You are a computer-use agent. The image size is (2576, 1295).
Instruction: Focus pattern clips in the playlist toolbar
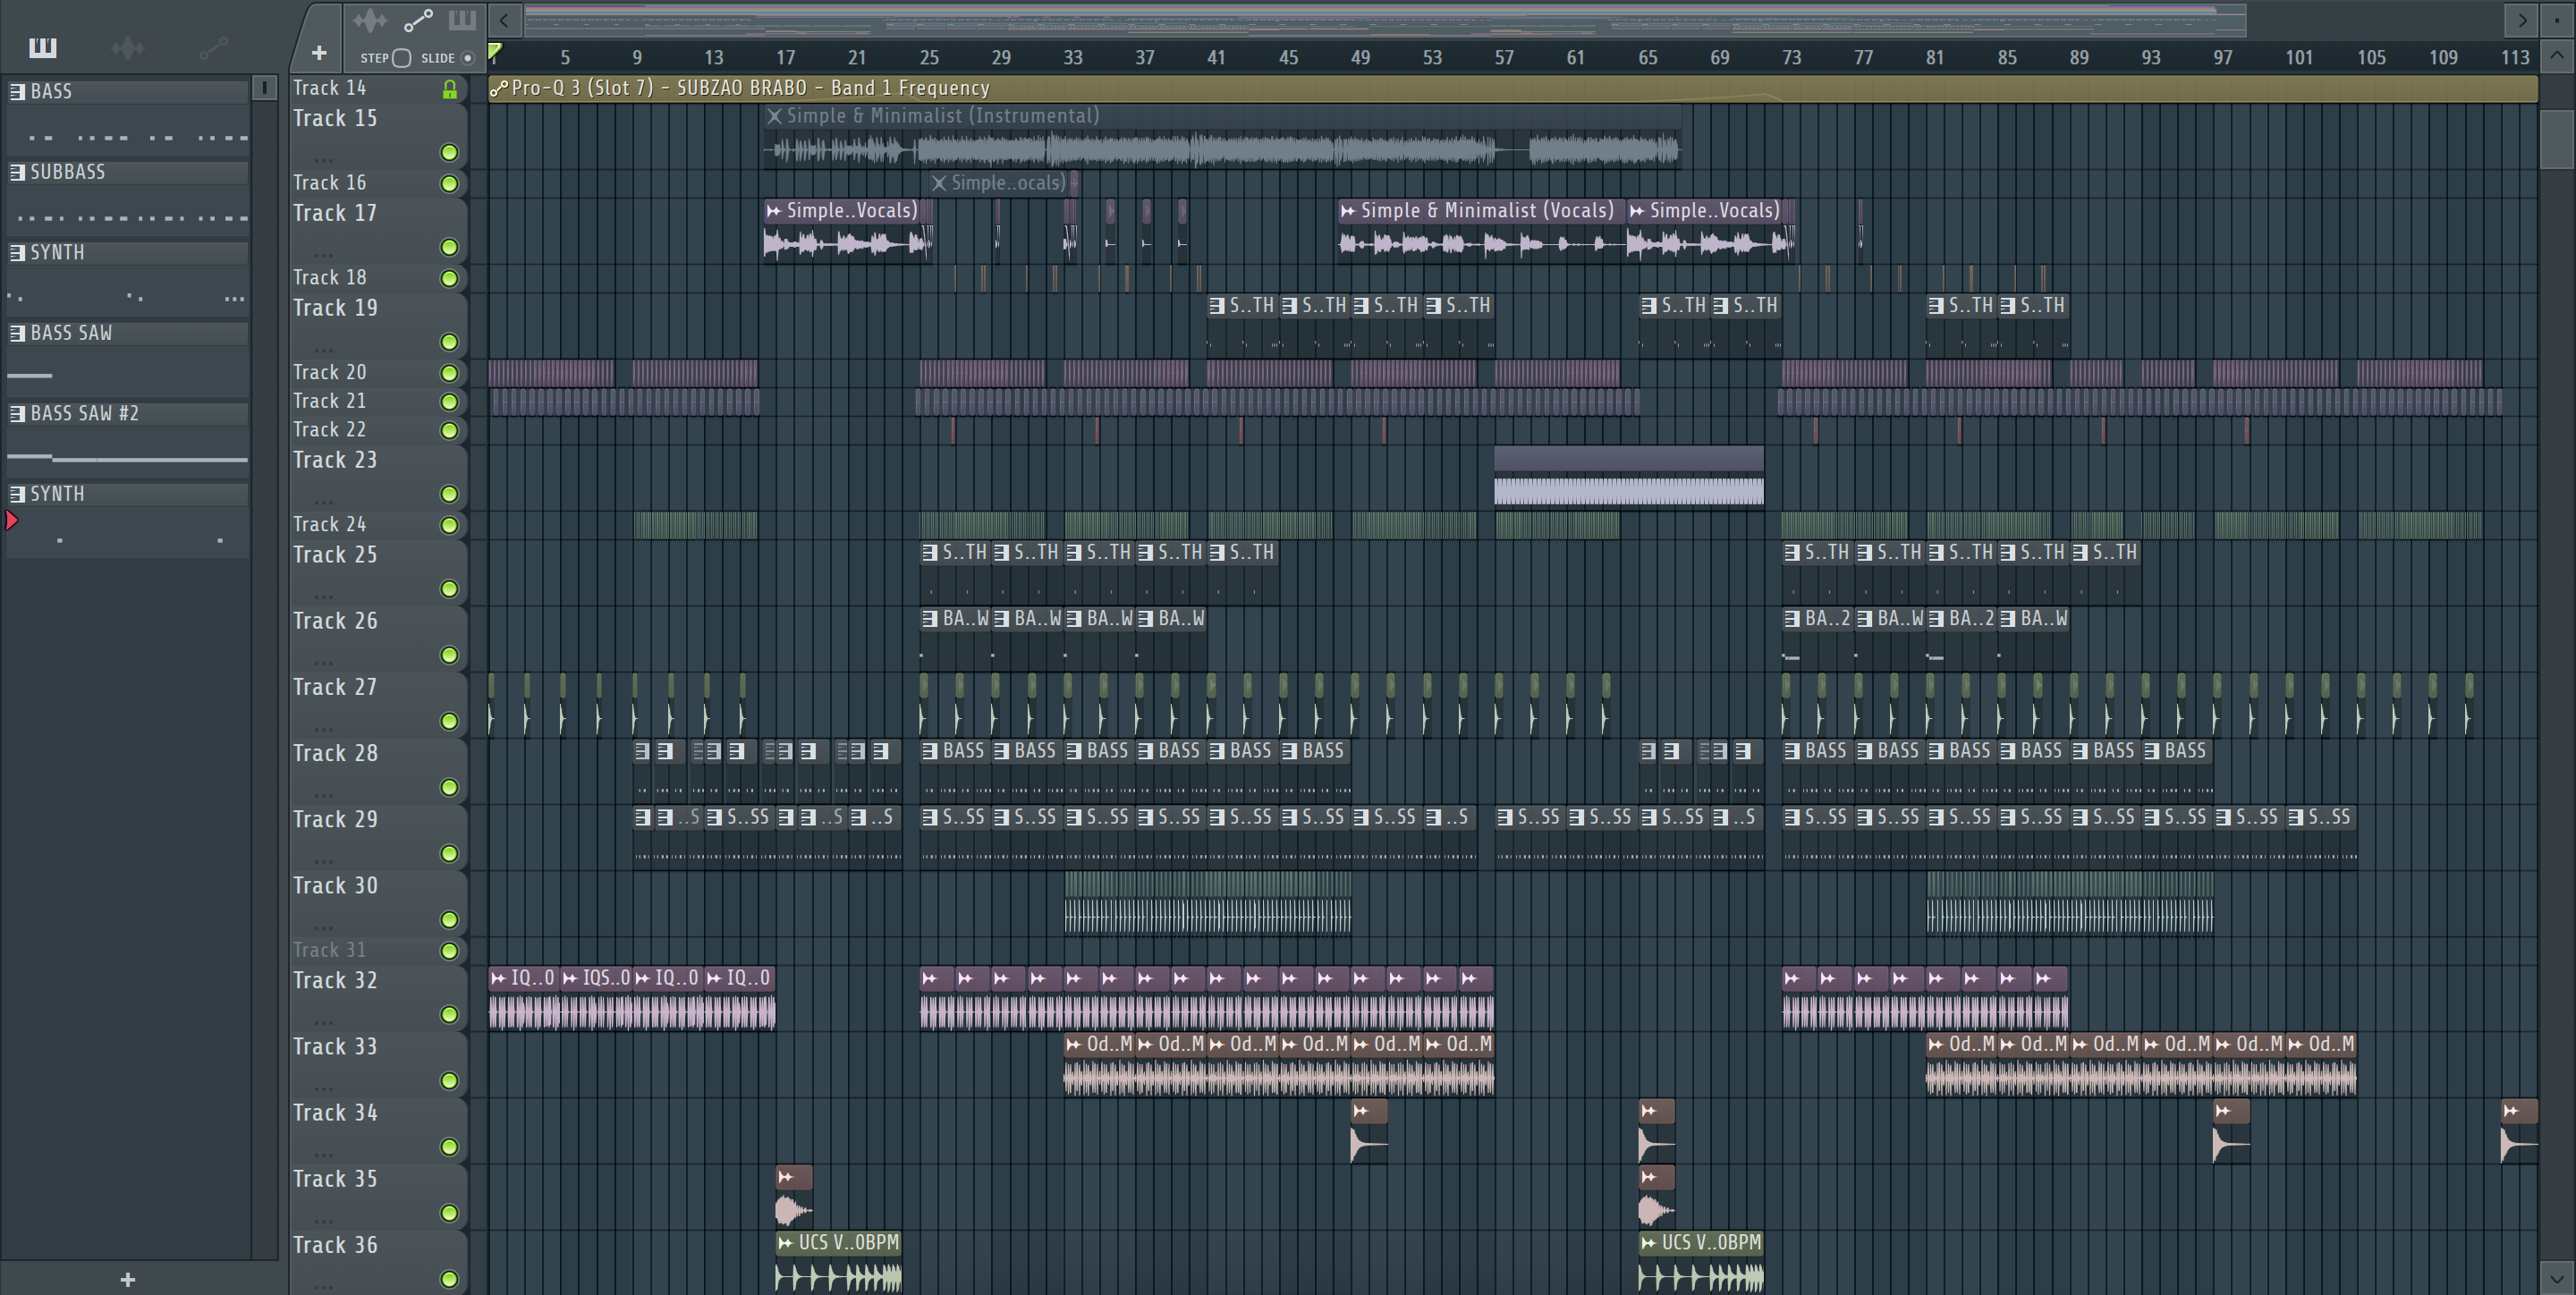[462, 20]
